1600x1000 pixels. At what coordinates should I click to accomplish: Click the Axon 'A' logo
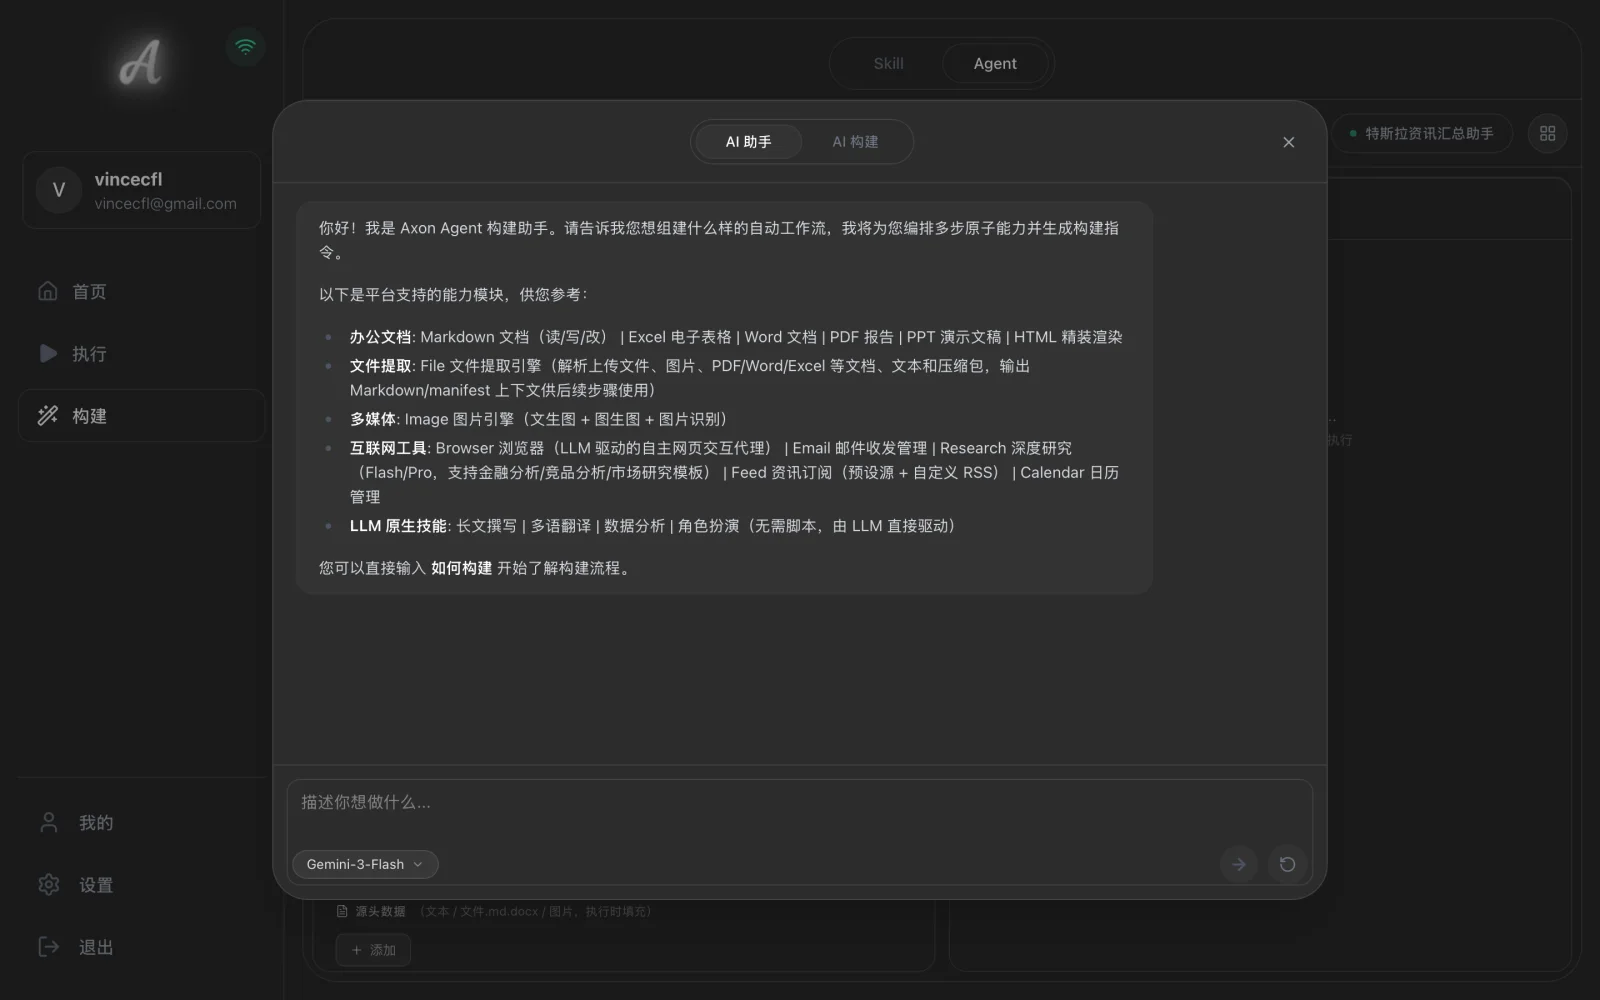click(x=140, y=63)
